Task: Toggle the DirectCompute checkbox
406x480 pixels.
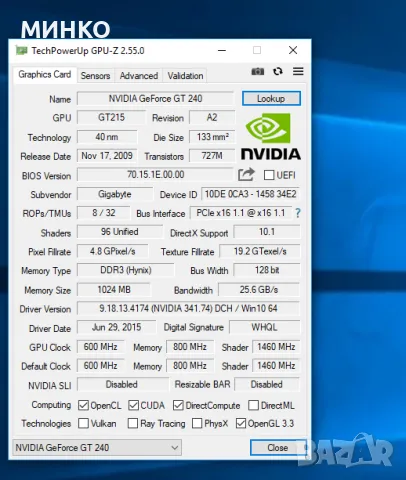Action: (178, 405)
